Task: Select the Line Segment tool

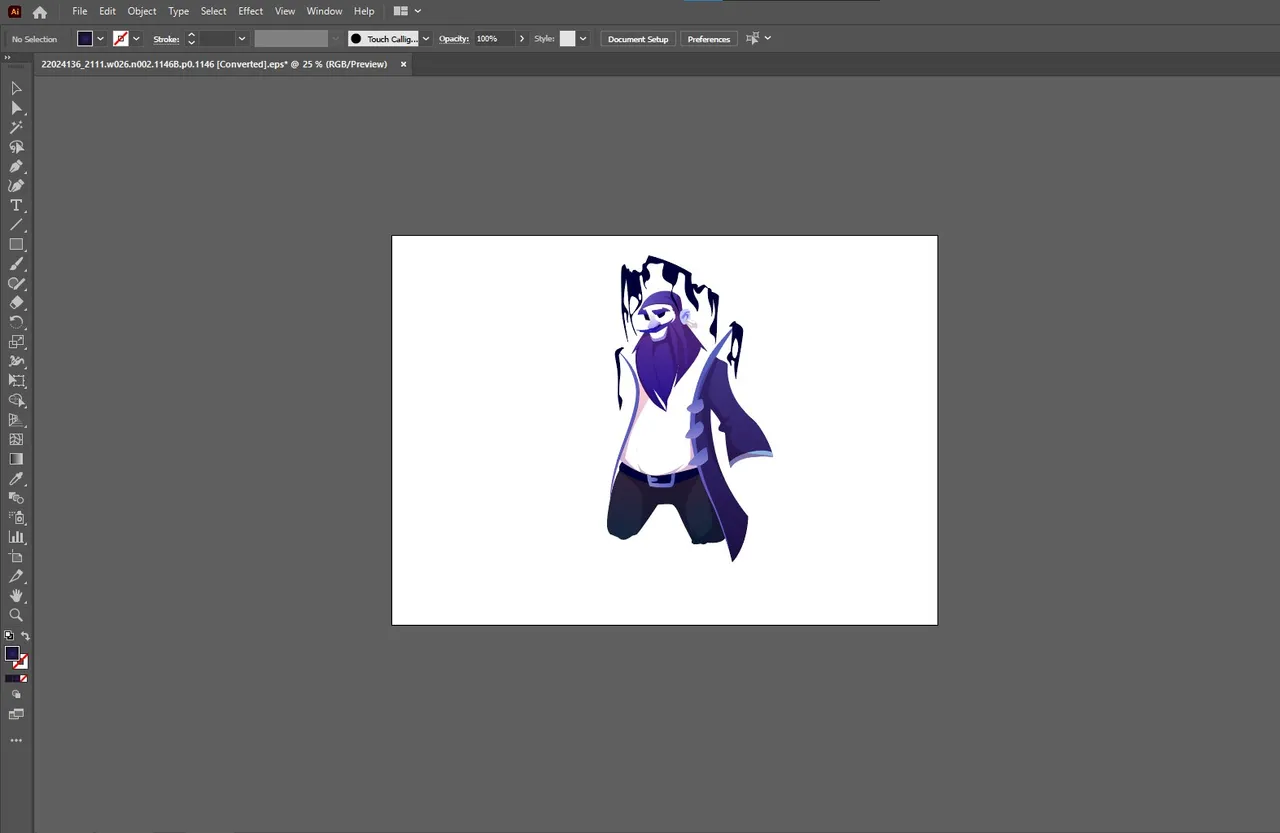Action: (x=16, y=225)
